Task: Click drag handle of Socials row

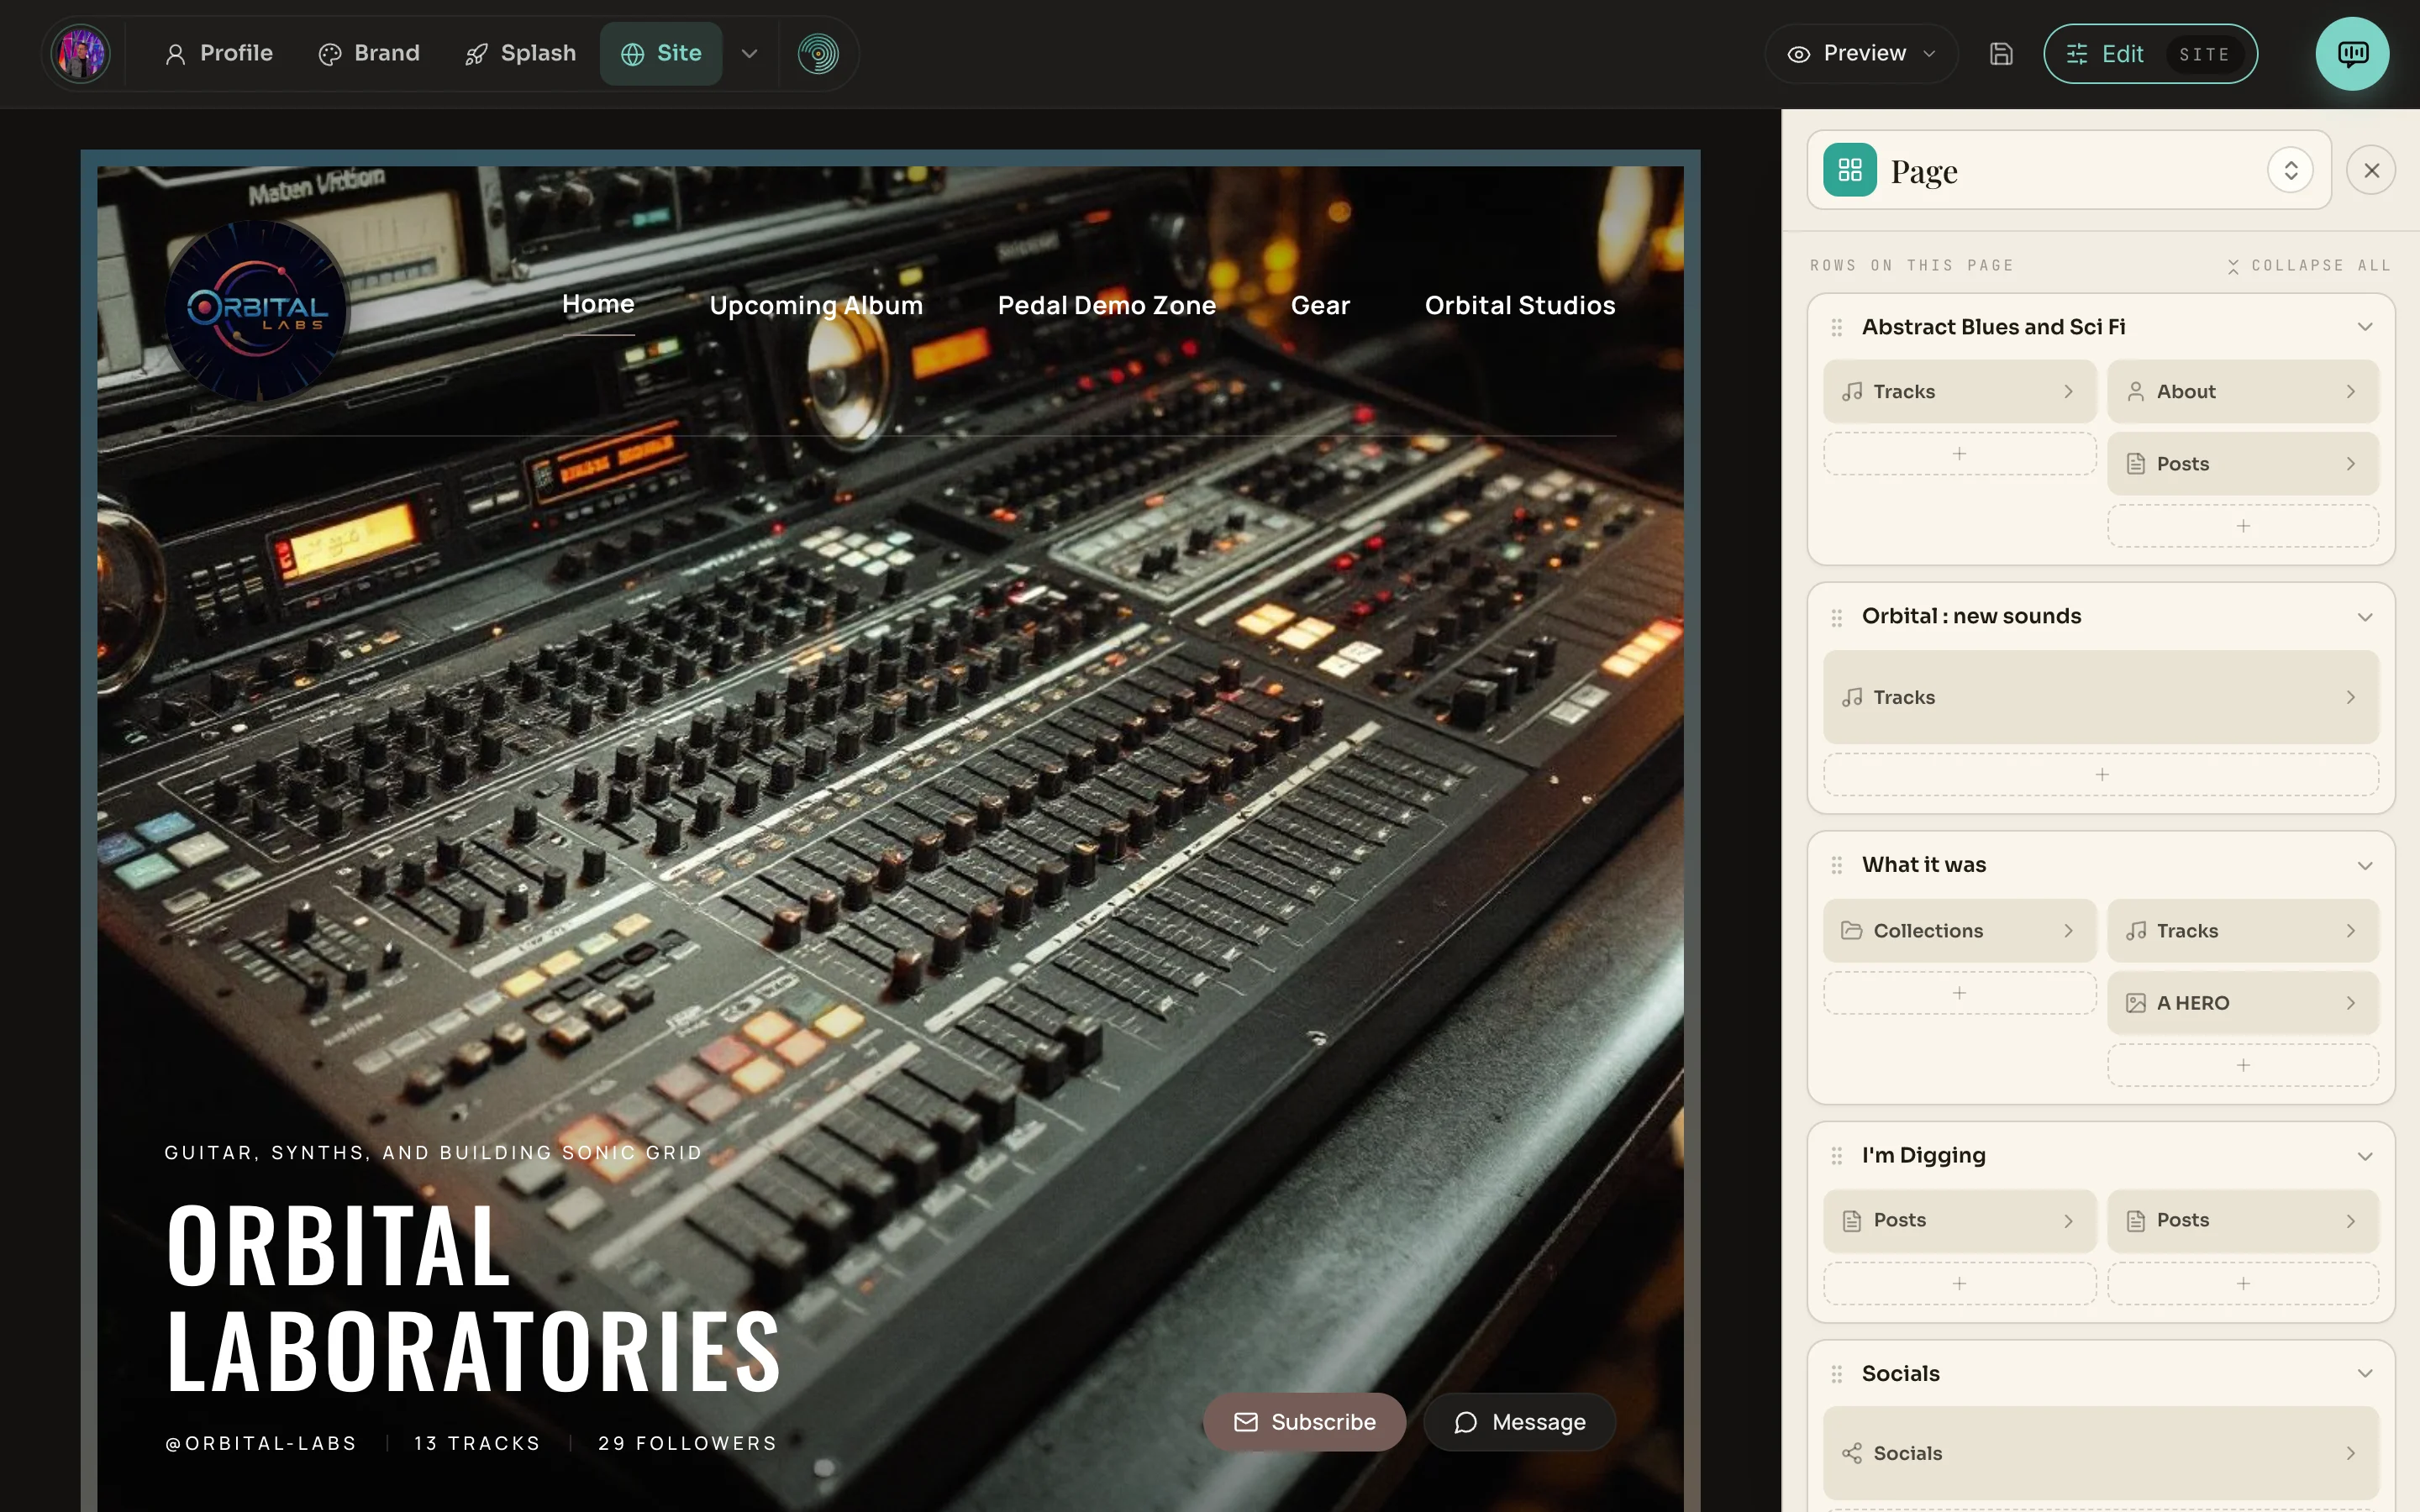Action: (1836, 1374)
